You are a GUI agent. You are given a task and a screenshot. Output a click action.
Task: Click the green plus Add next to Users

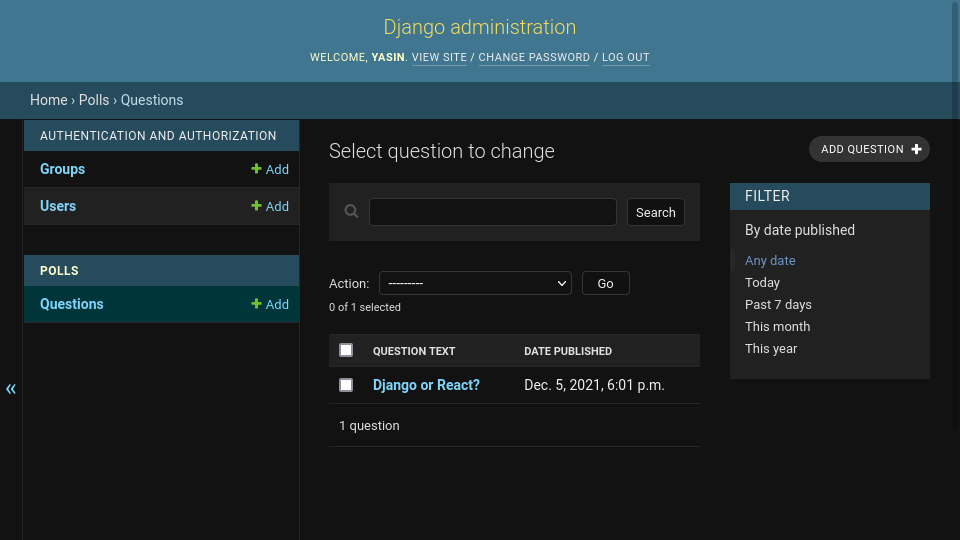tap(270, 206)
